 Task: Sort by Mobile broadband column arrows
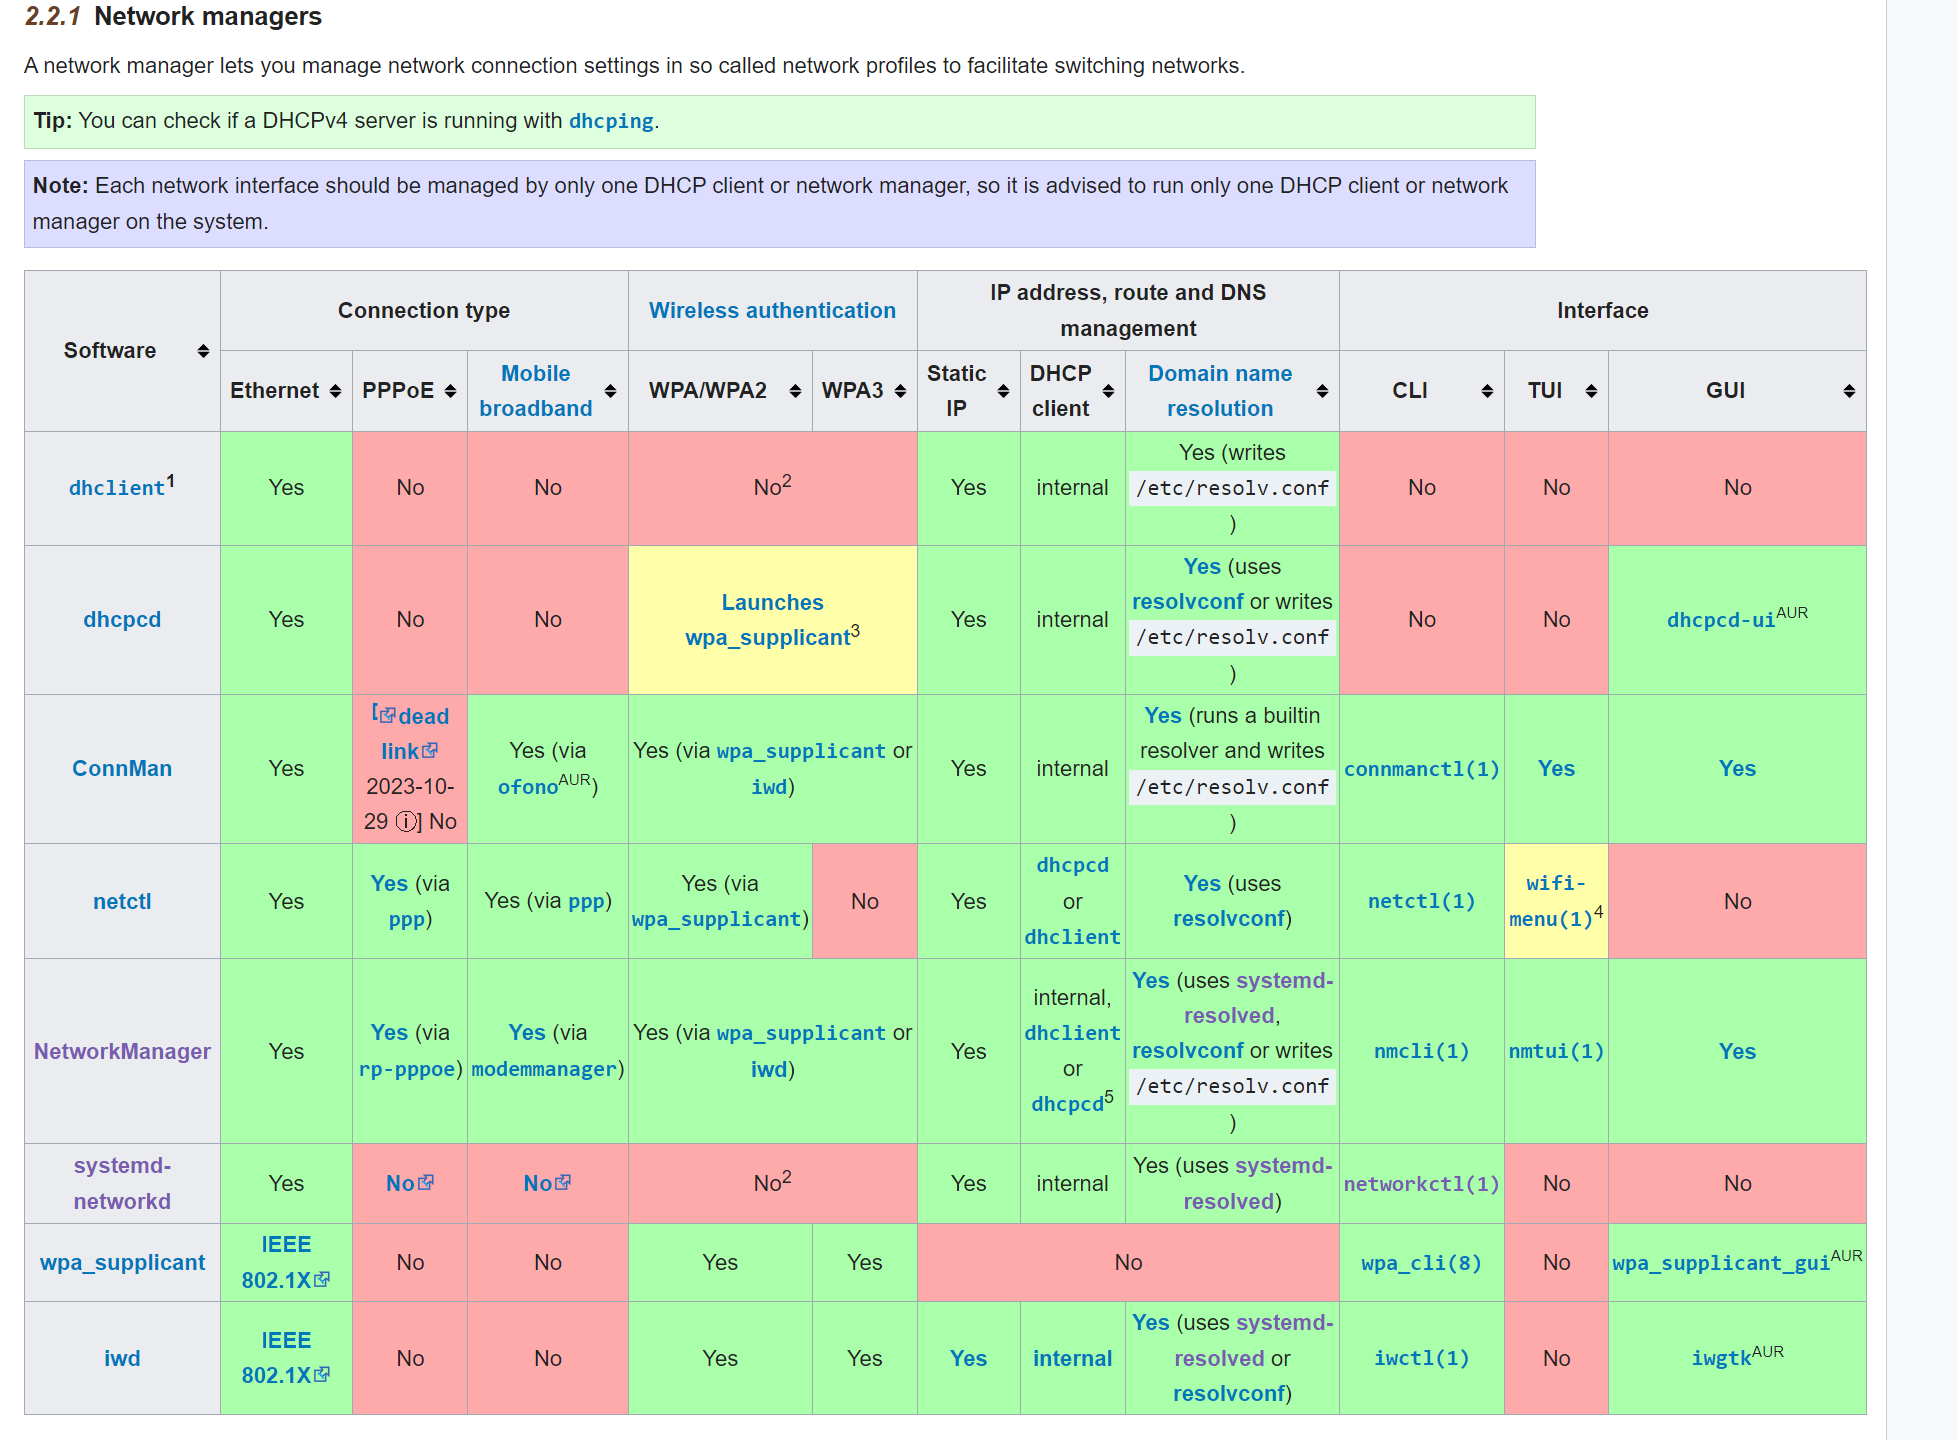click(x=610, y=391)
